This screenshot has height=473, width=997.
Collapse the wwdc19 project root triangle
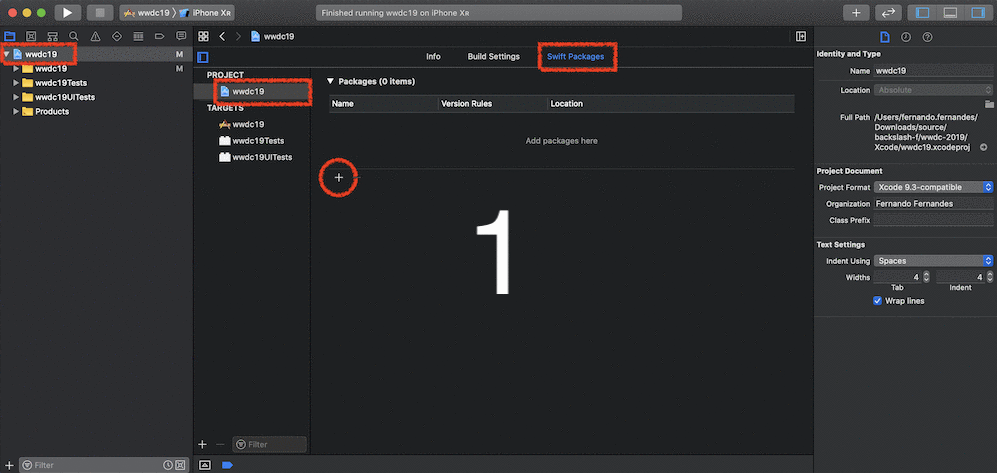6,55
